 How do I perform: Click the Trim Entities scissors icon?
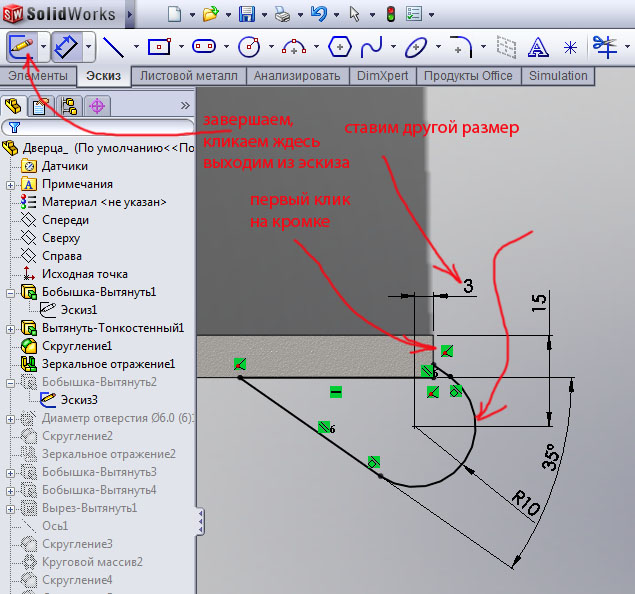coord(603,46)
